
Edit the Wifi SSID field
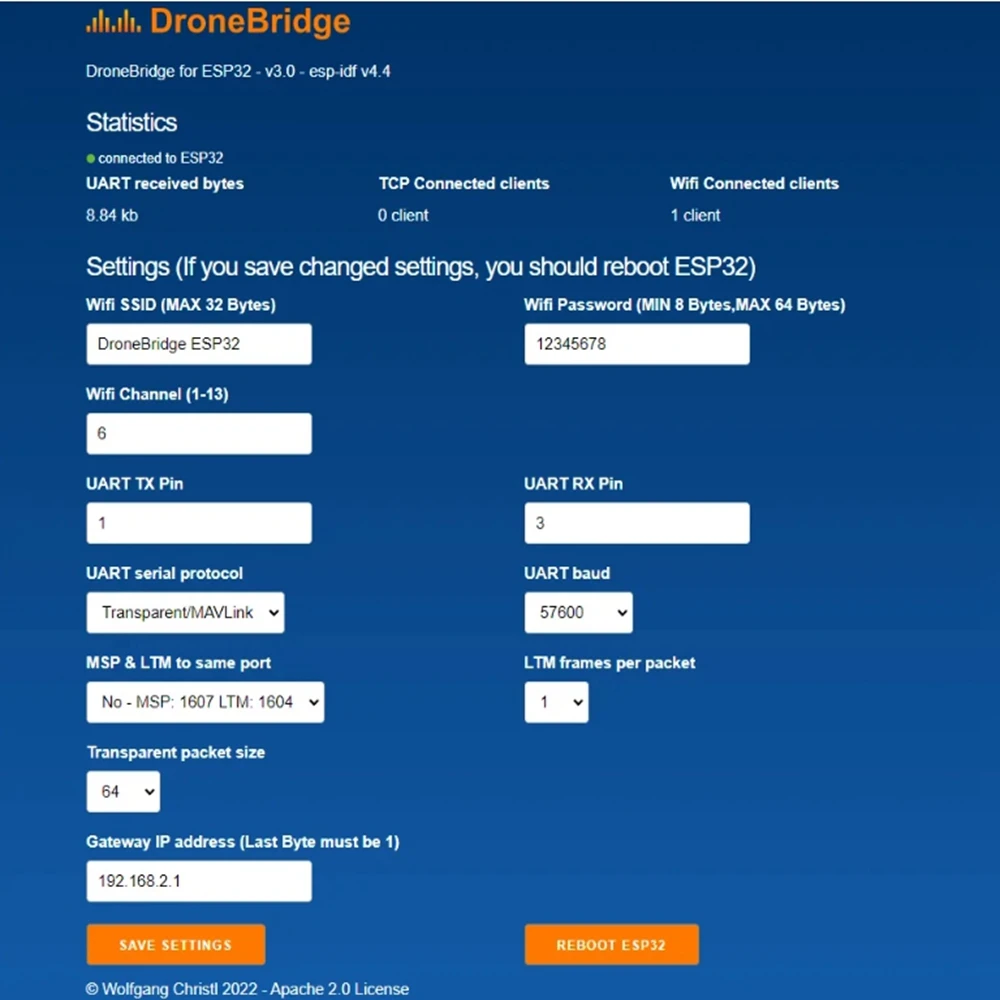199,344
